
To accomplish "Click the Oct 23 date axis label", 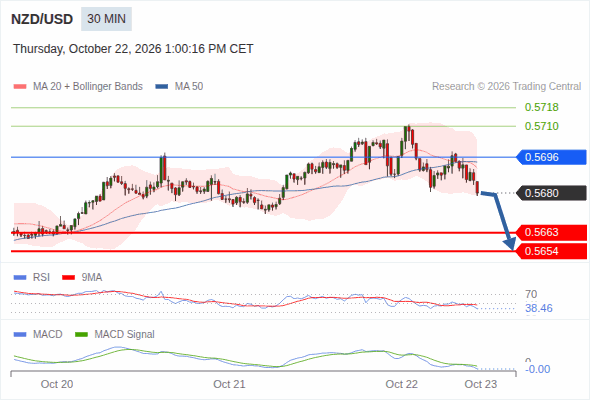I will click(481, 385).
